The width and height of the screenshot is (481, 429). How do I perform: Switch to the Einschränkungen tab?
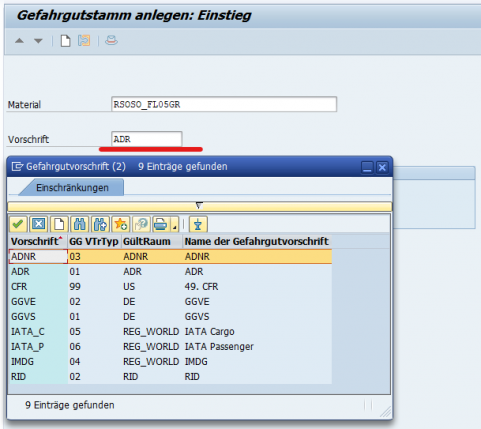[x=72, y=188]
